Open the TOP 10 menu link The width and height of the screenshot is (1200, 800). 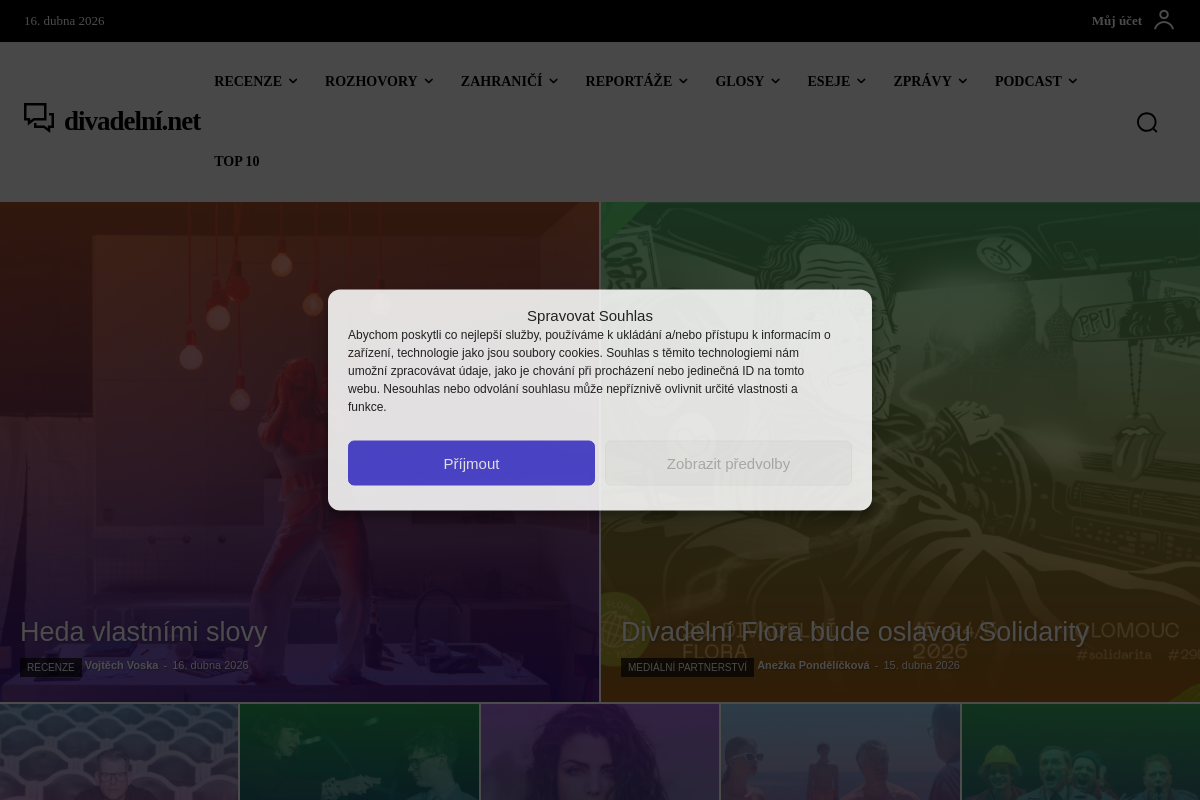[x=236, y=161]
